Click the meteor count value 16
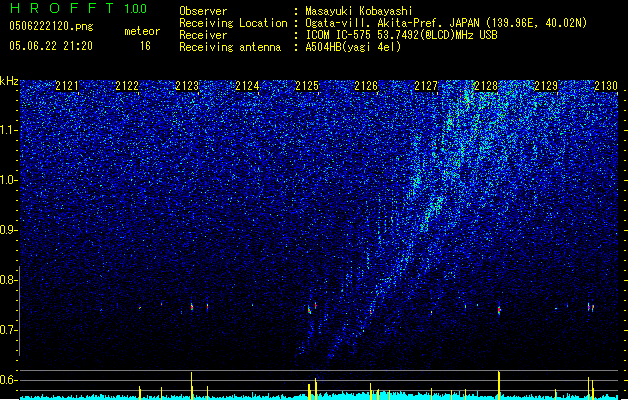This screenshot has width=629, height=400. pos(145,46)
